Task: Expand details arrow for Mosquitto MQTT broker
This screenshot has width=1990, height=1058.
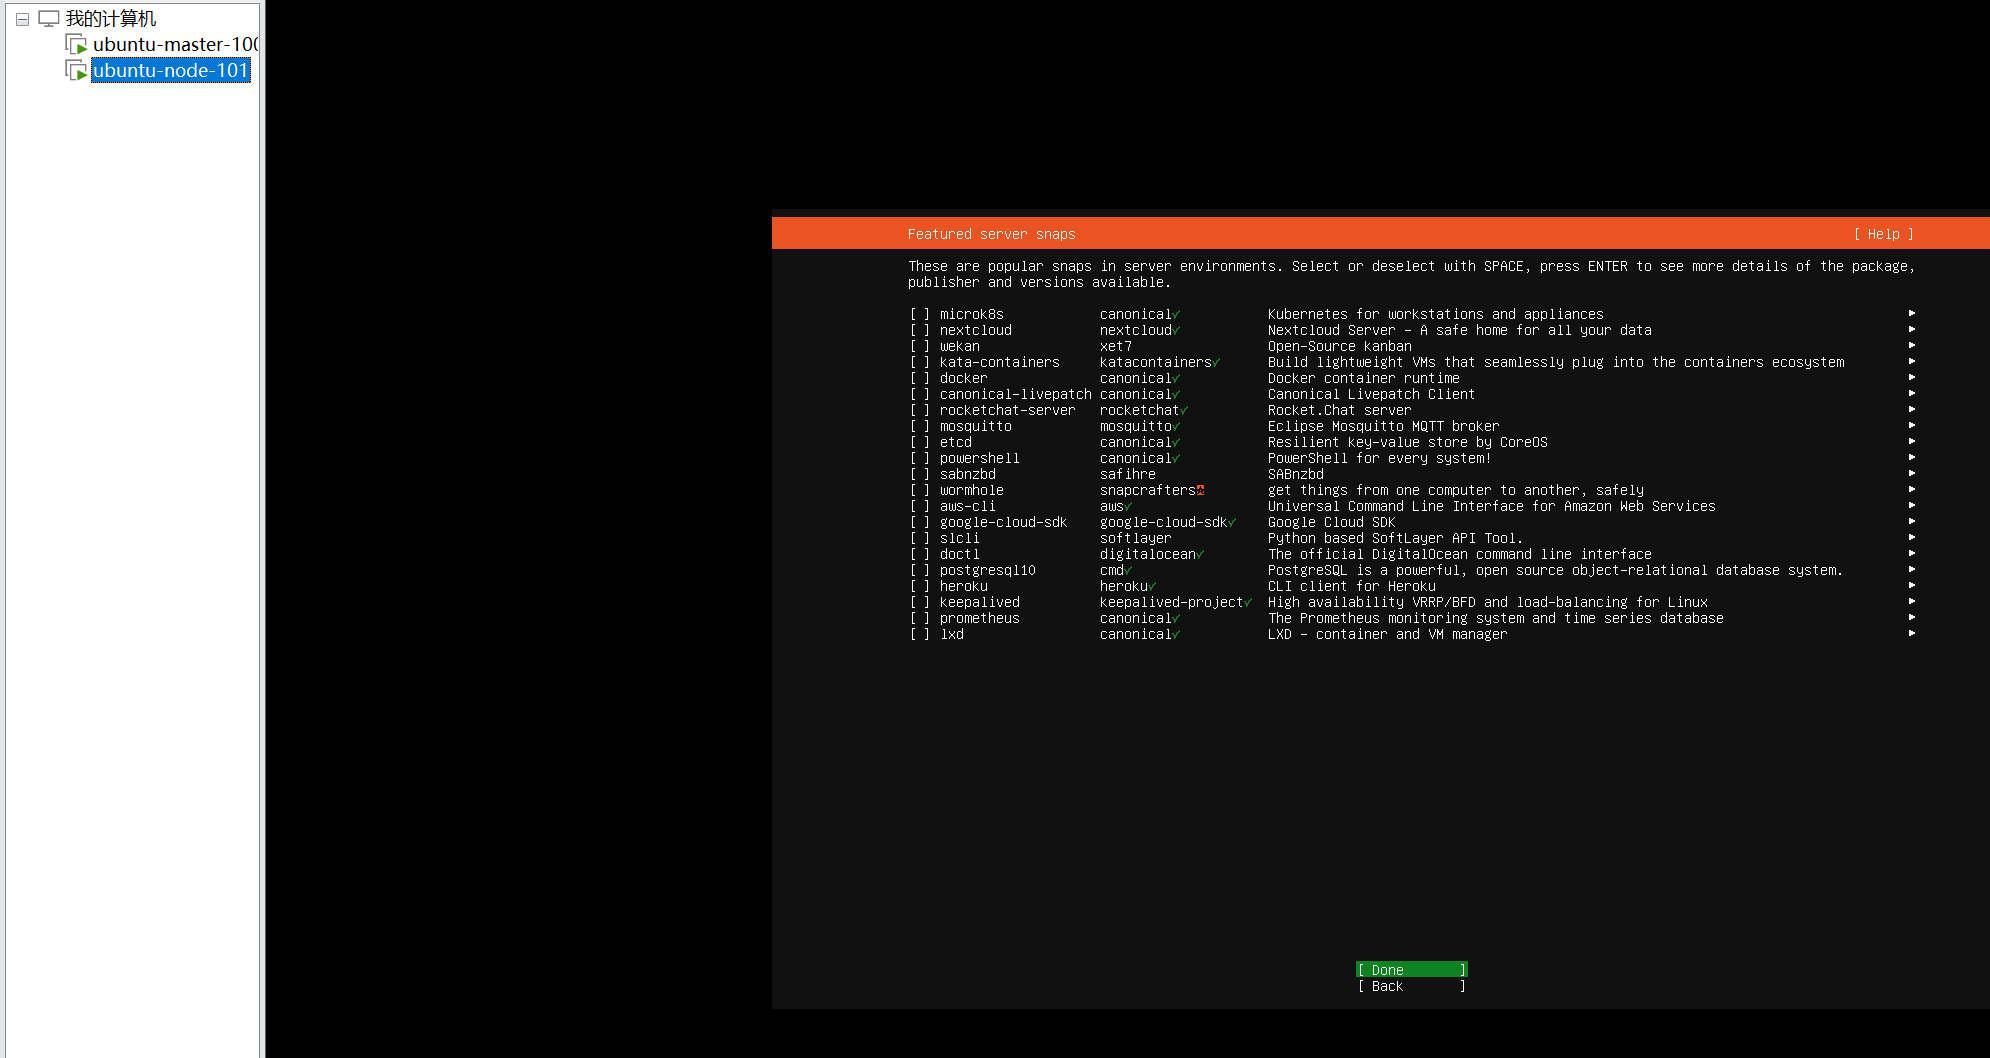Action: 1912,425
